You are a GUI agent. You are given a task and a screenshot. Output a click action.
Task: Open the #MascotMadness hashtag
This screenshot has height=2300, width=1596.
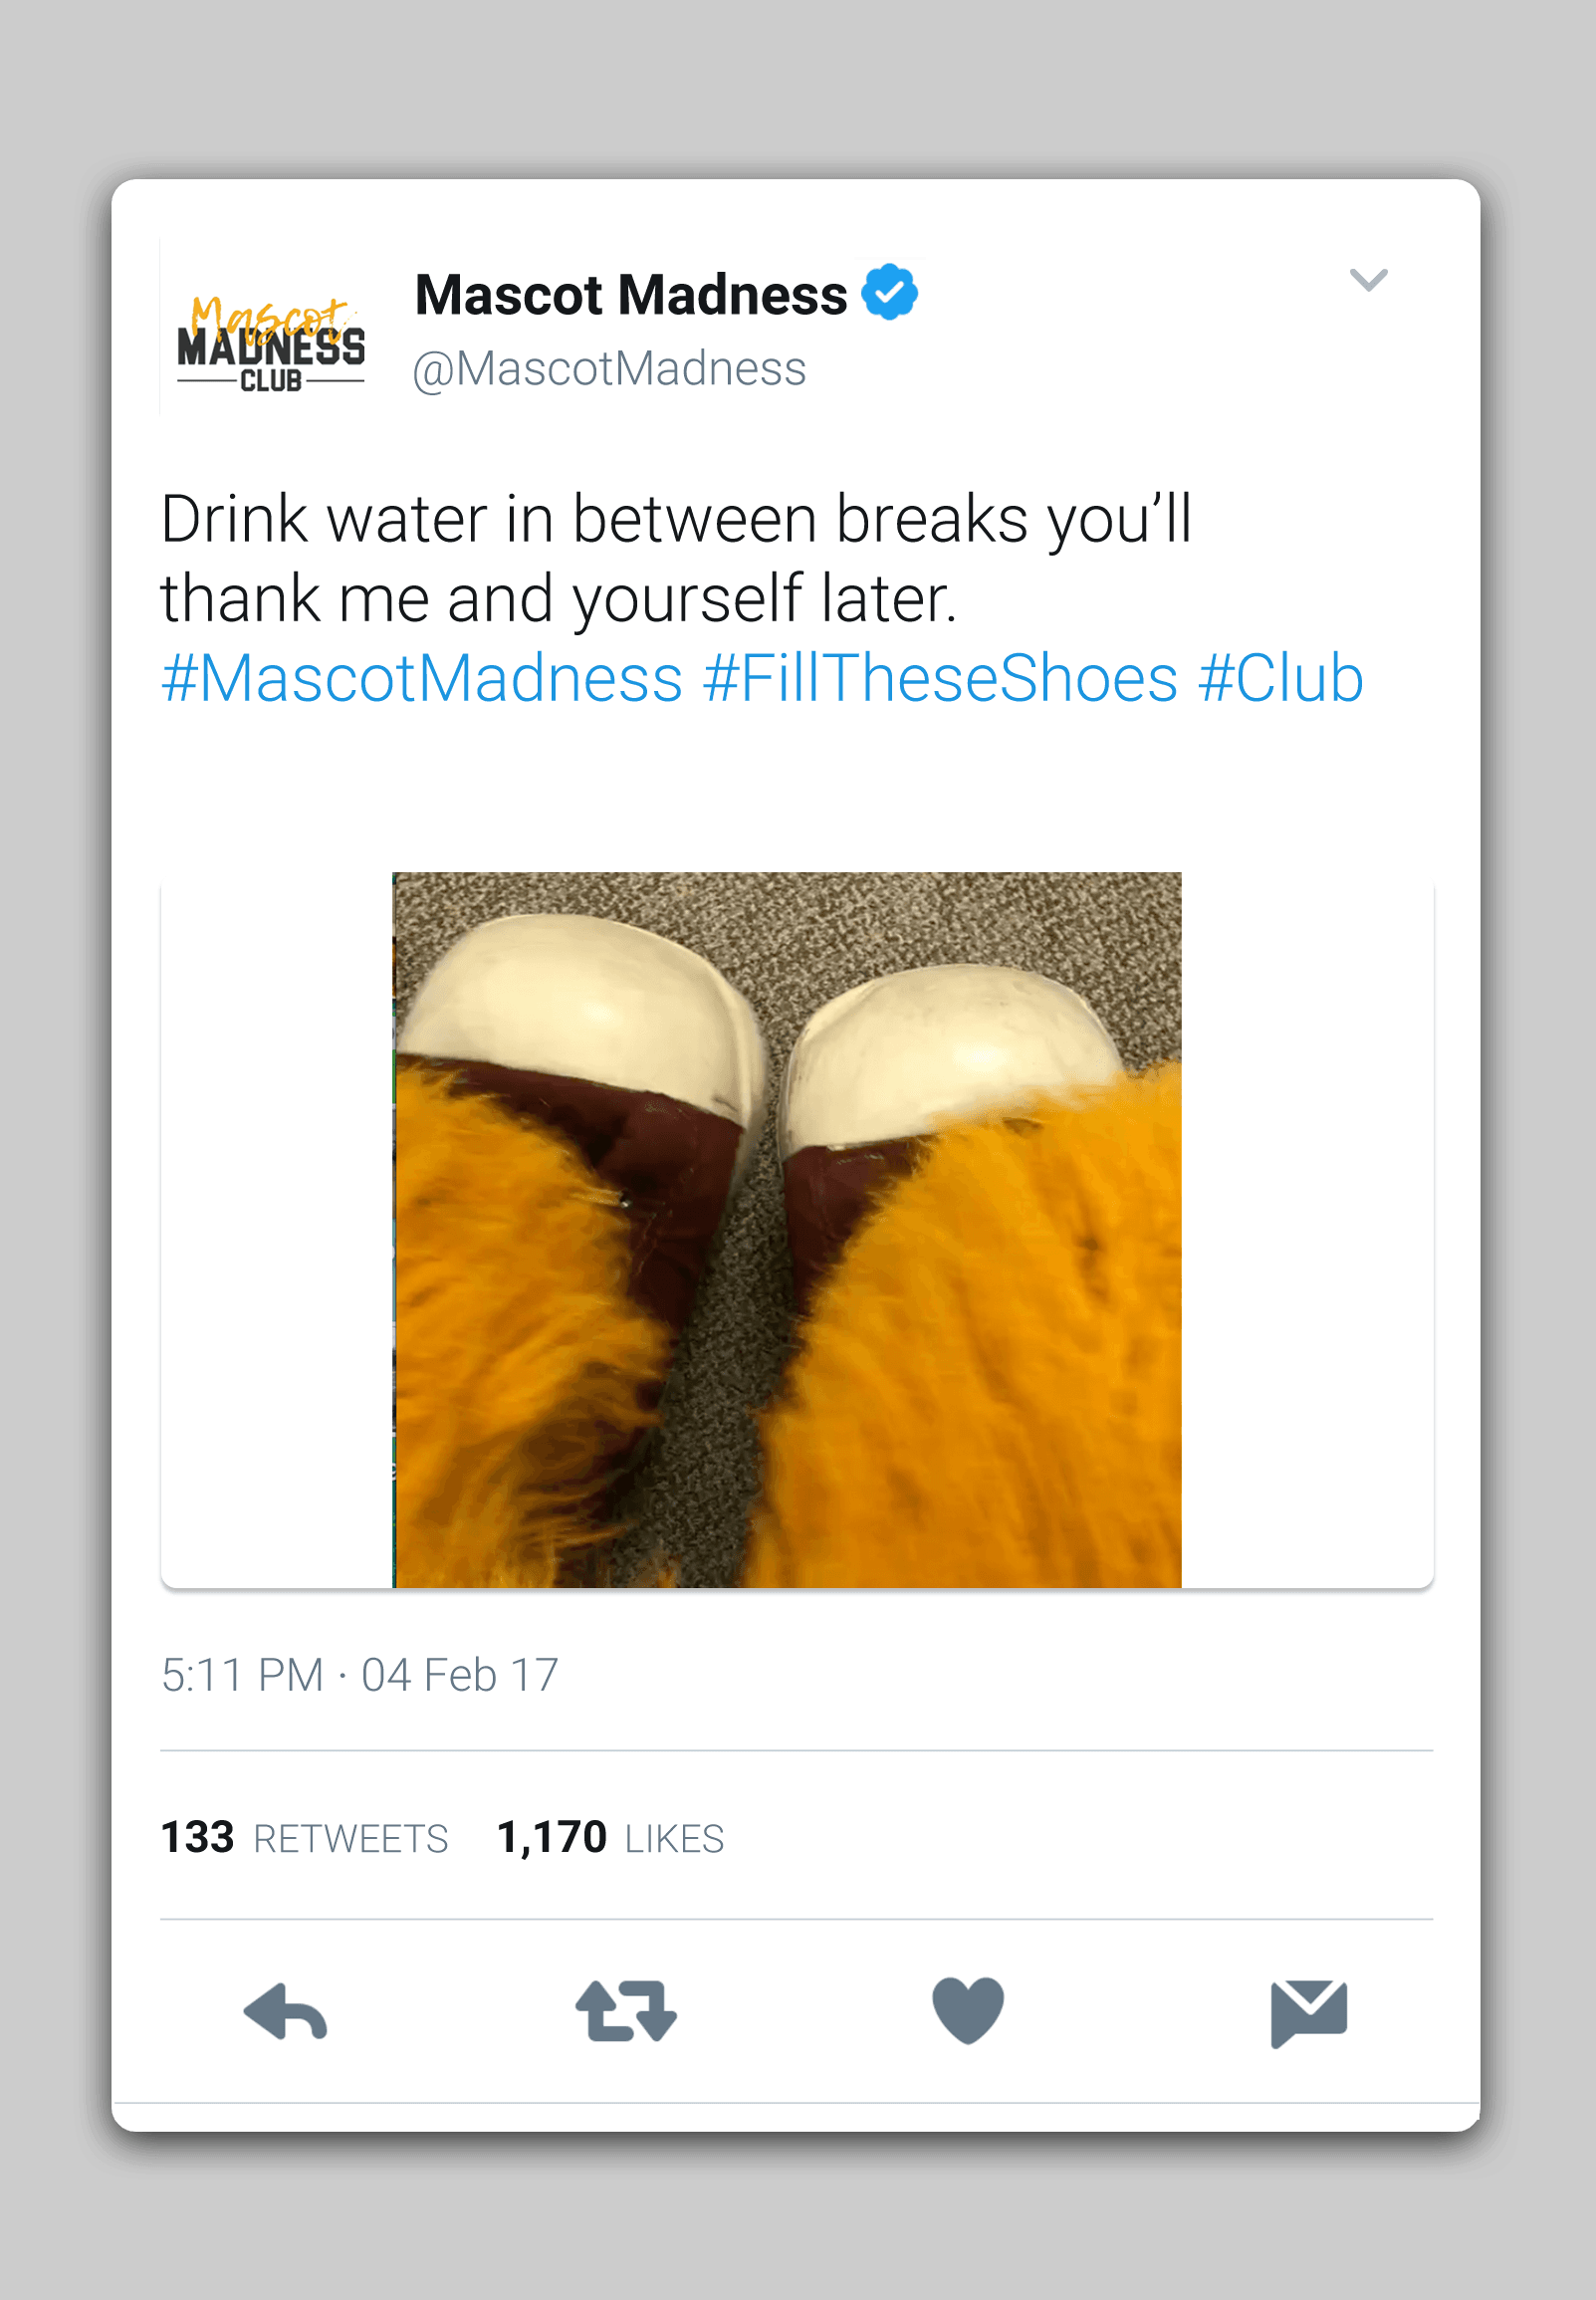click(422, 679)
